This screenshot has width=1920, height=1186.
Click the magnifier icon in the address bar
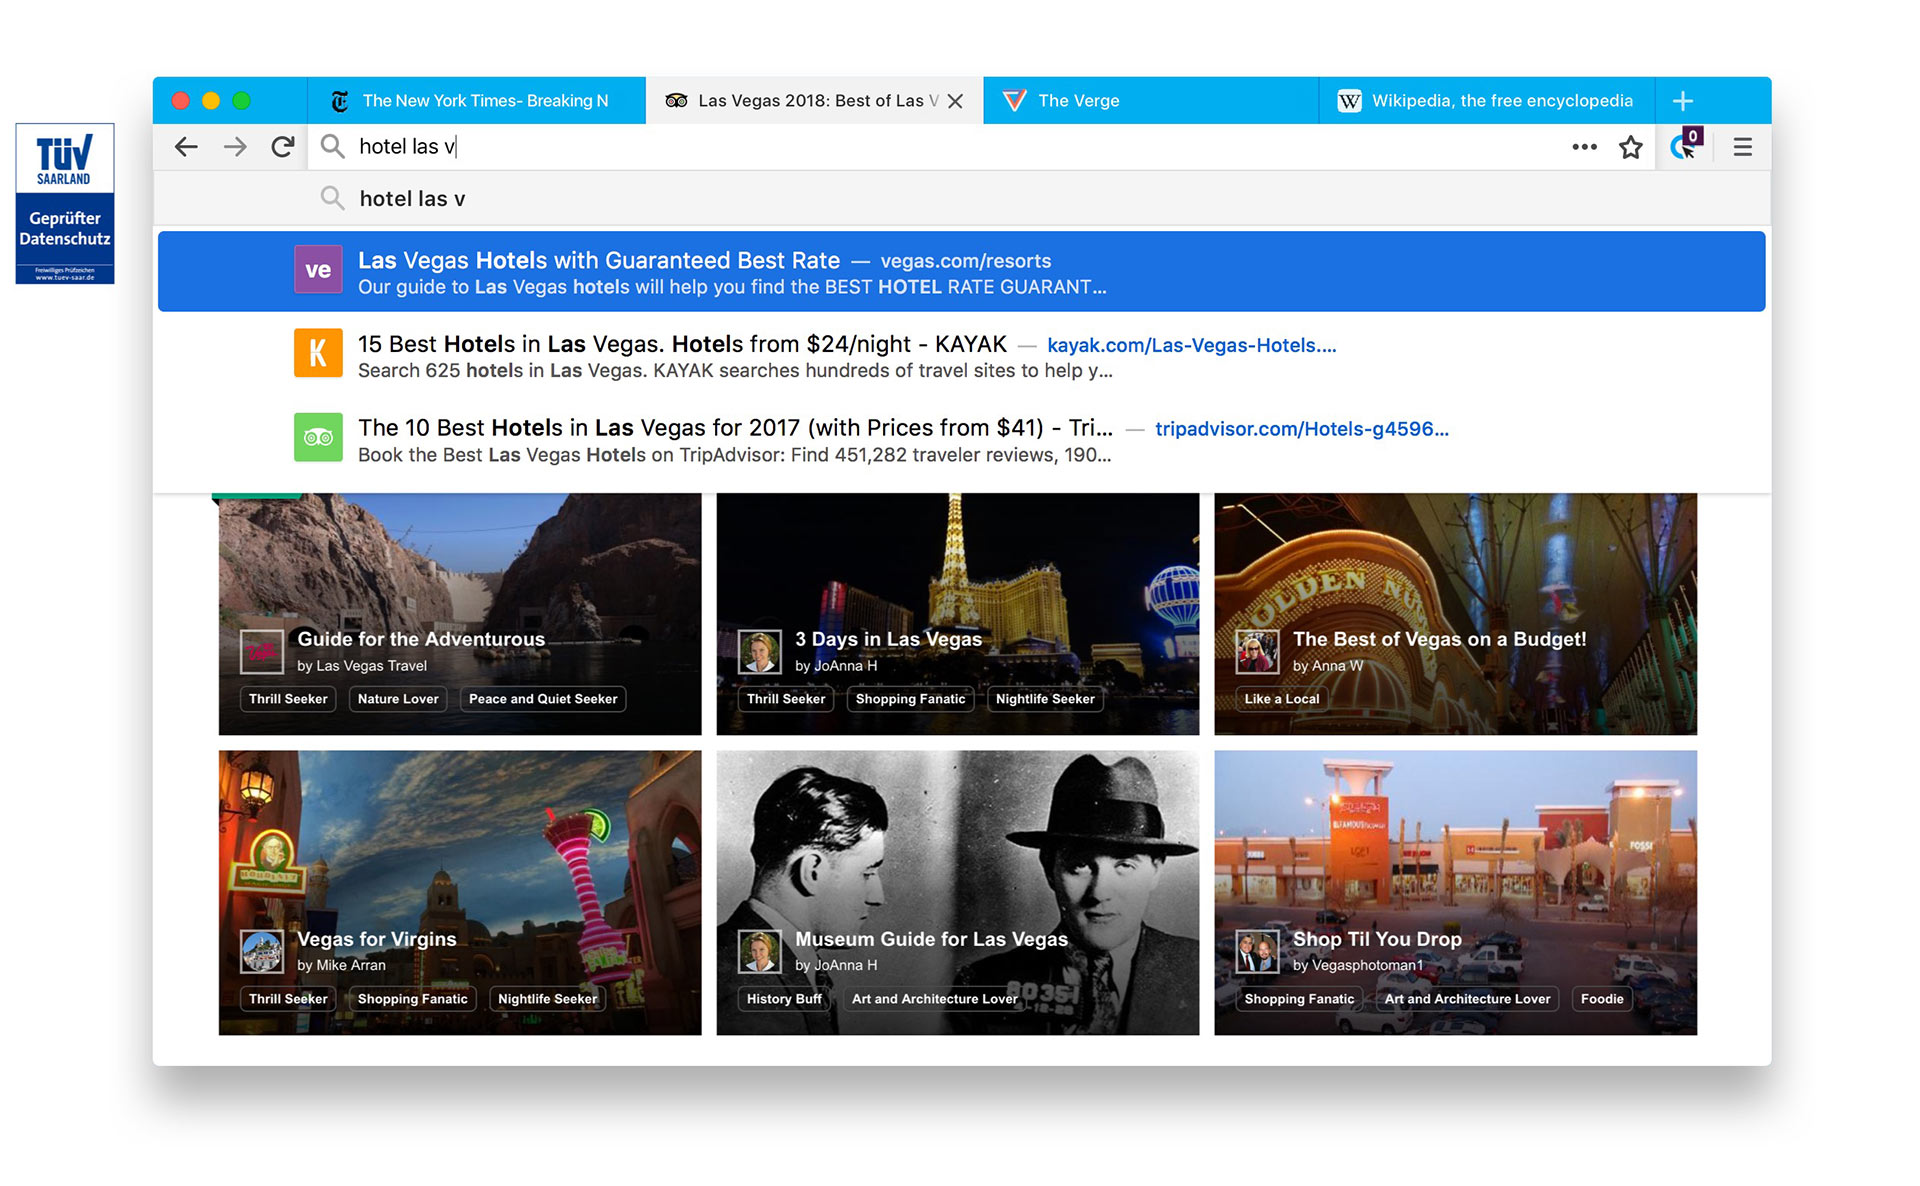point(332,147)
